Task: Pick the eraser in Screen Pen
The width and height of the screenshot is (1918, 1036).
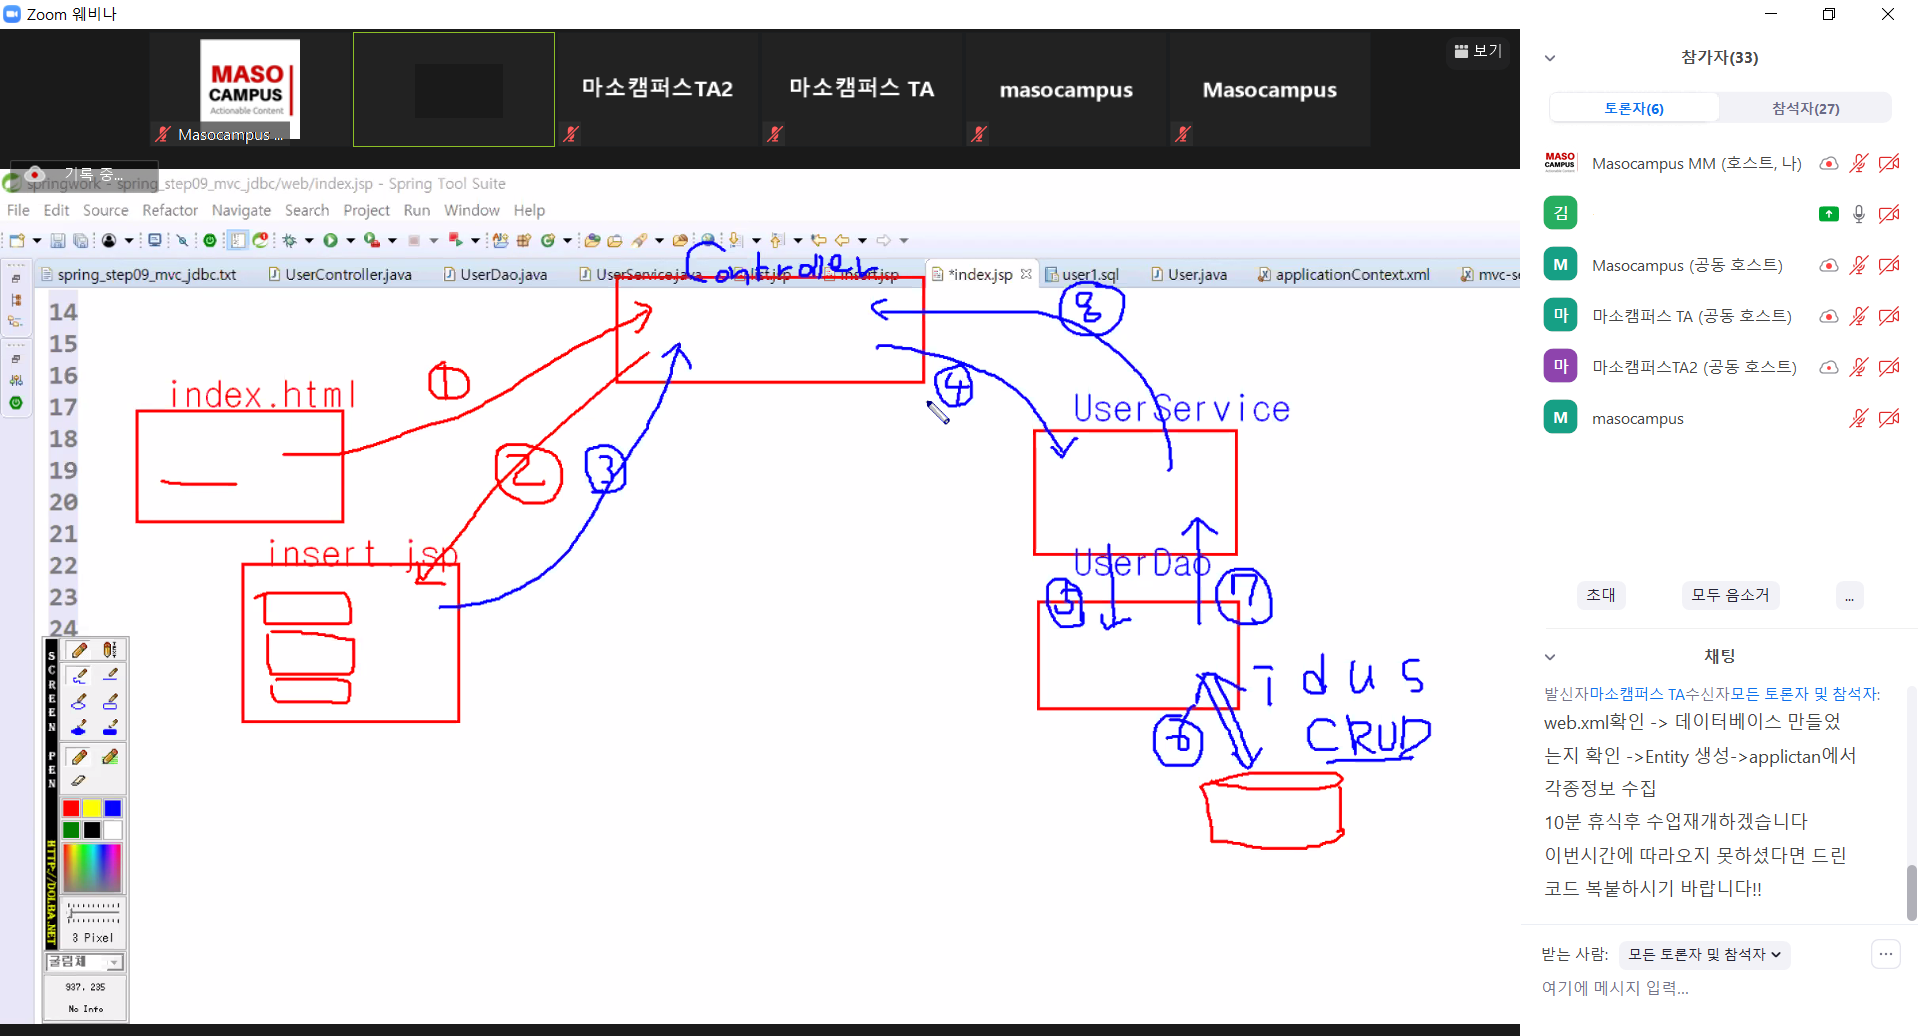Action: 79,781
